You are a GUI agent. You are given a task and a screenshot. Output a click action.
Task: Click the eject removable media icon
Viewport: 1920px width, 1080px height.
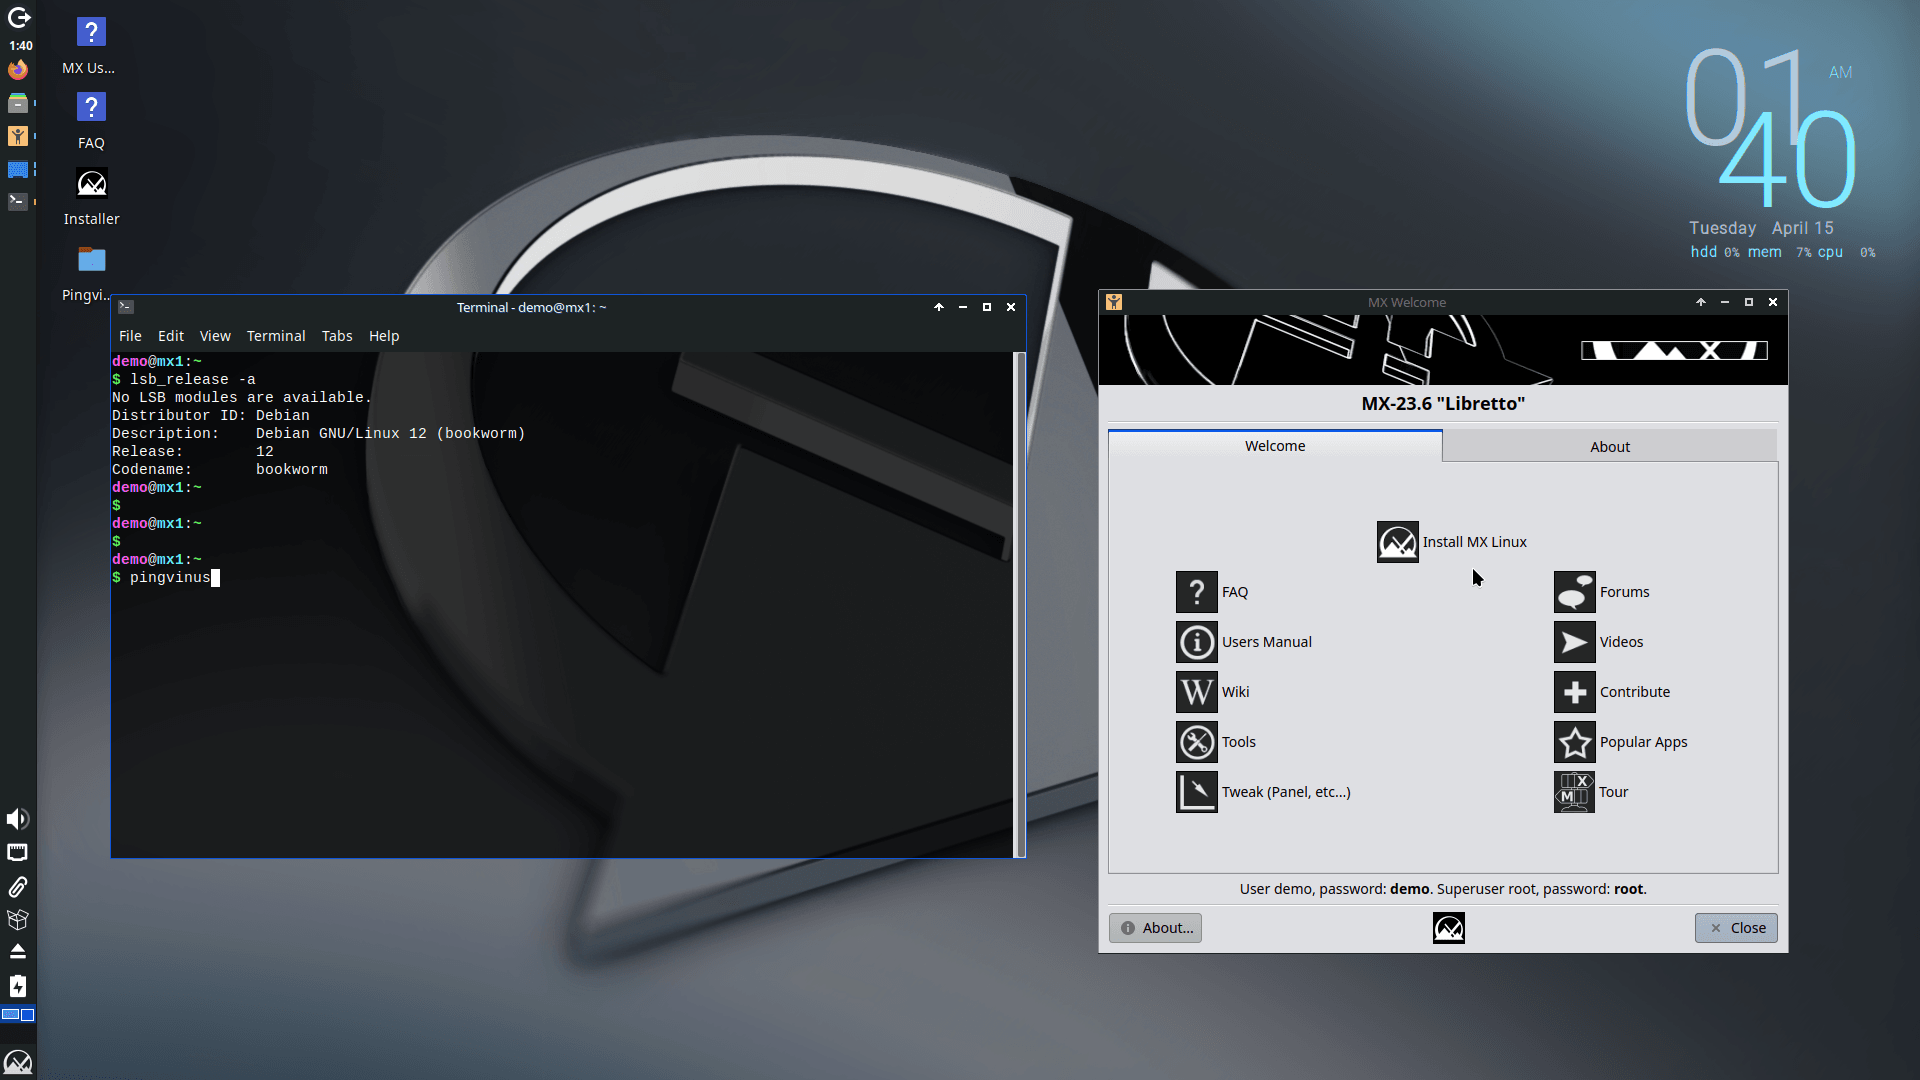[x=18, y=951]
